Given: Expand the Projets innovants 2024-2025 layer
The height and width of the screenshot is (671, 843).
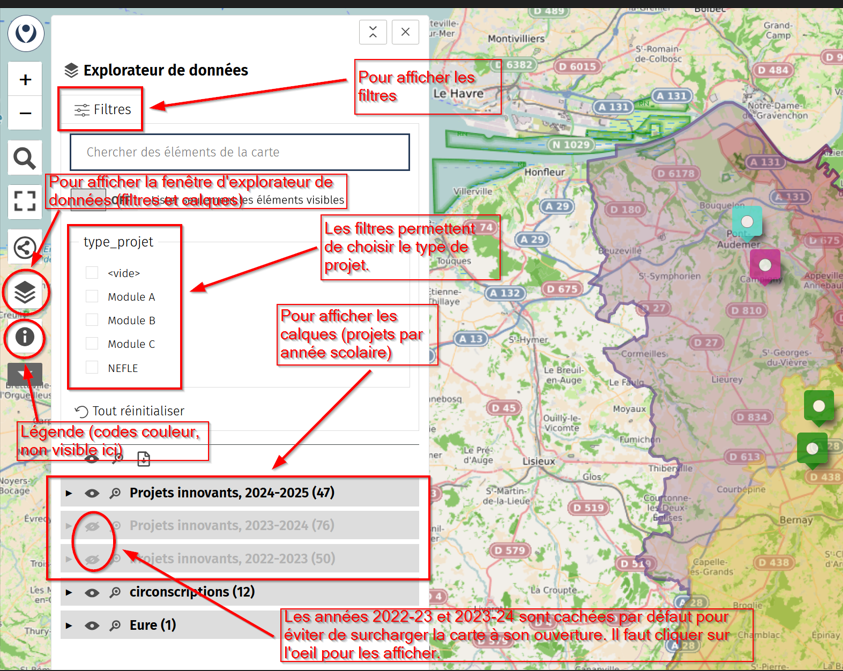Looking at the screenshot, I should [69, 493].
